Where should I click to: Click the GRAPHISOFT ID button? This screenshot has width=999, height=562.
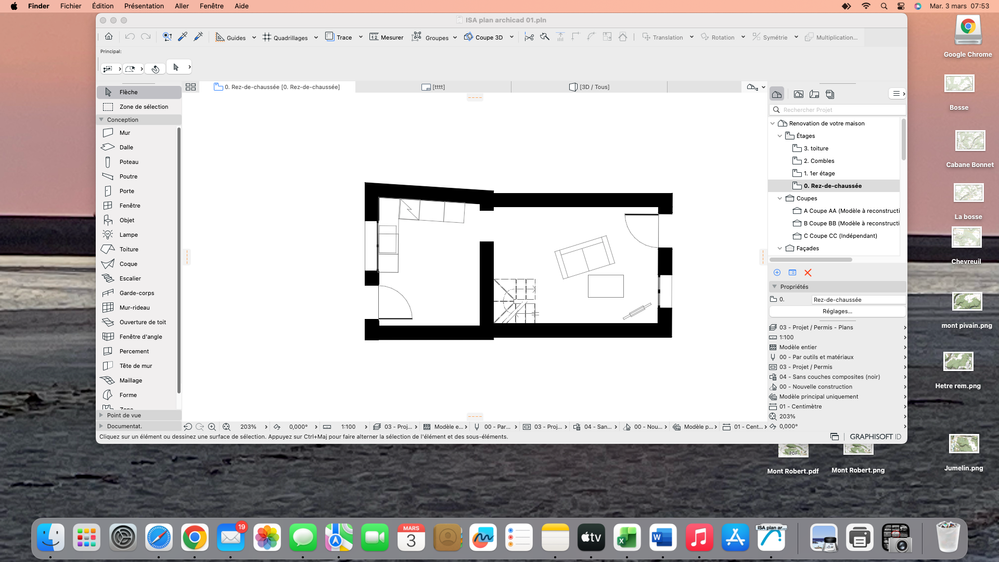[875, 436]
